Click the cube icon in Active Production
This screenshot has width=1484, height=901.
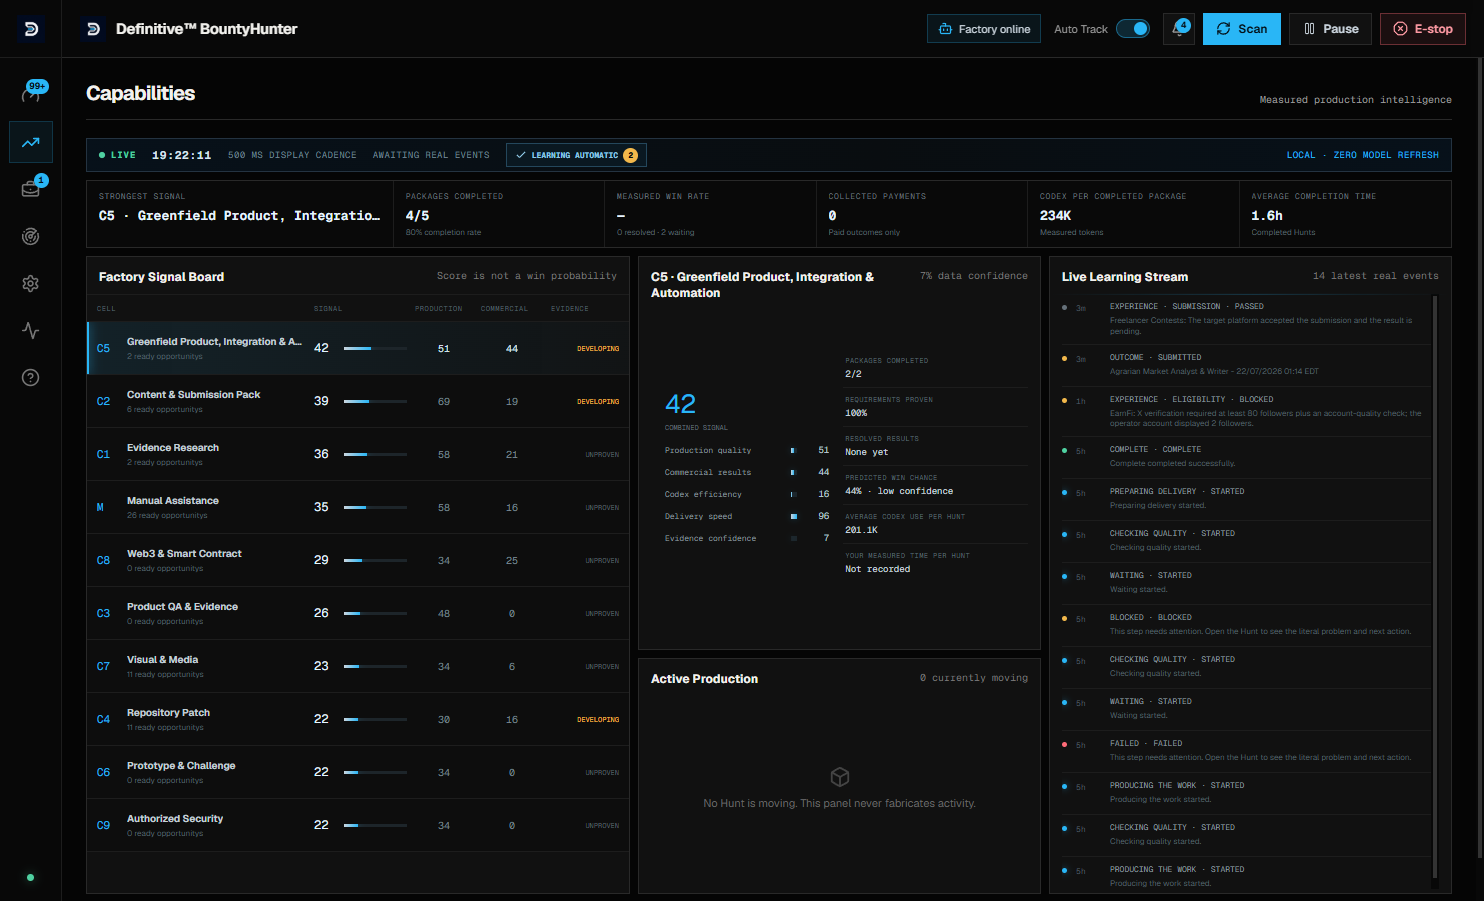(x=840, y=777)
